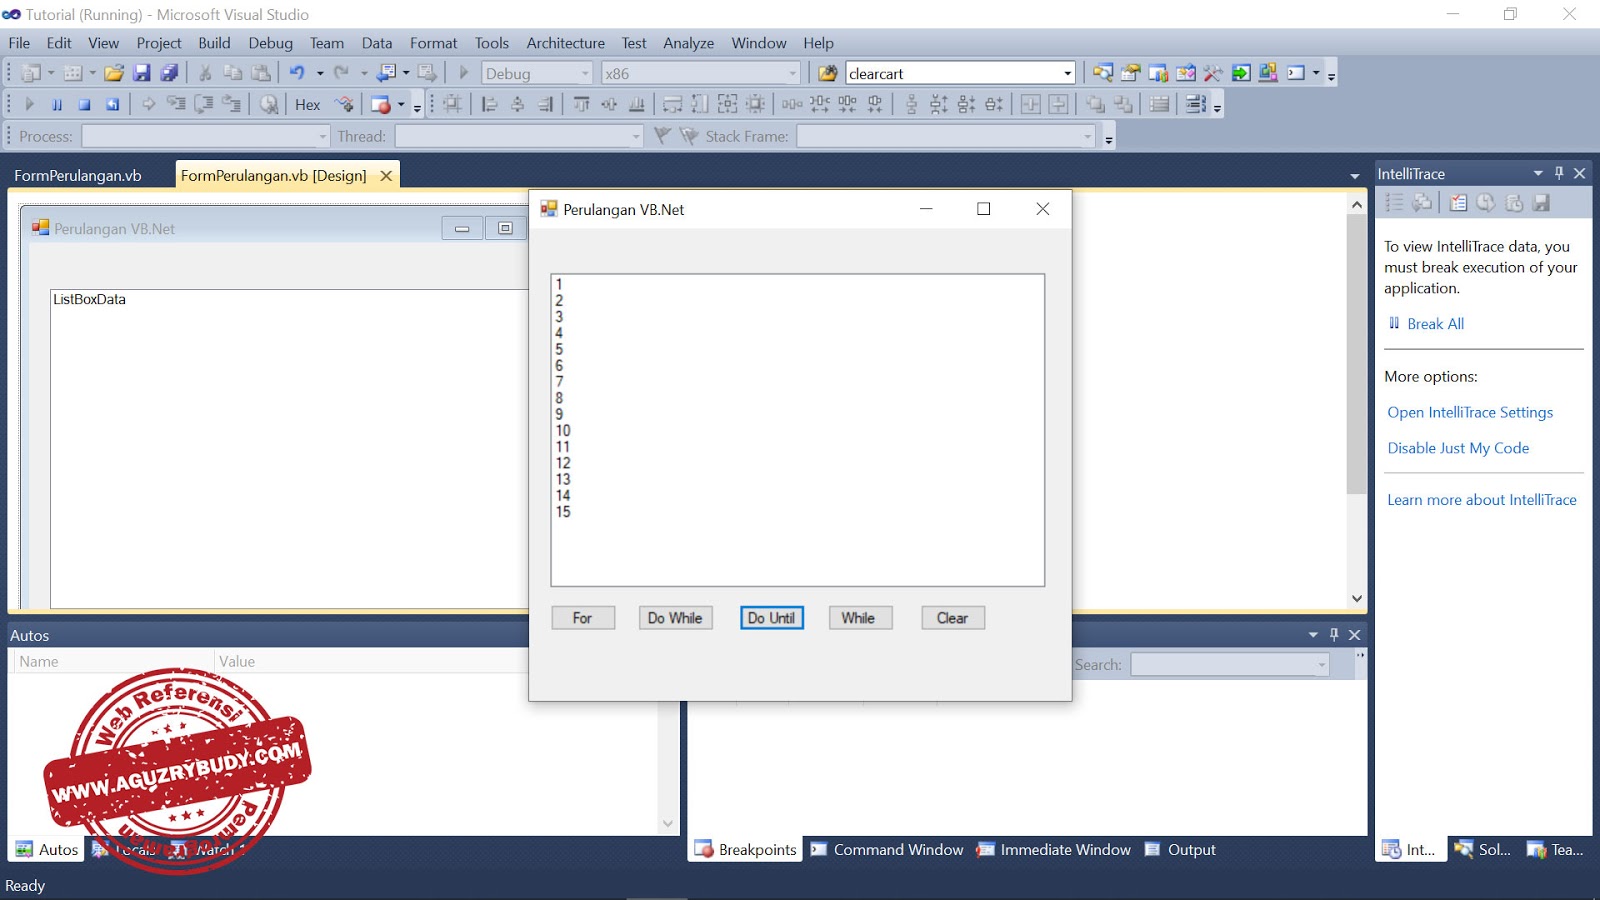Click the Breakpoints window icon with red dot
1600x900 pixels.
click(380, 104)
